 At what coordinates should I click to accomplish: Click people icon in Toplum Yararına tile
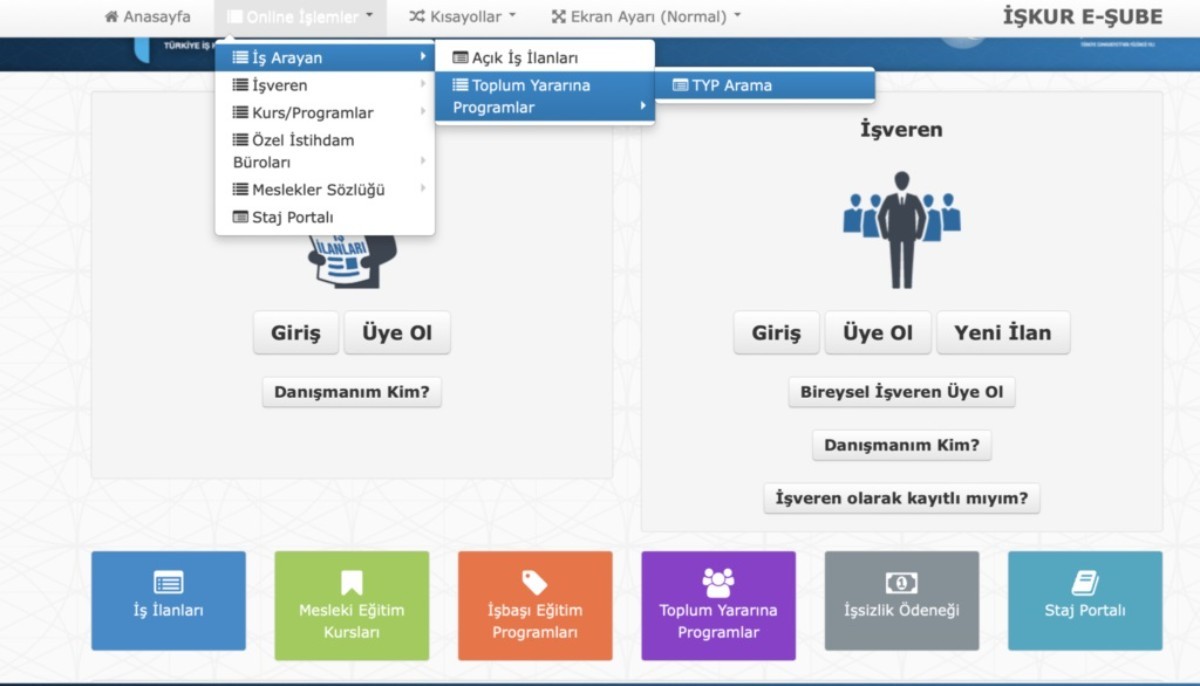[718, 583]
